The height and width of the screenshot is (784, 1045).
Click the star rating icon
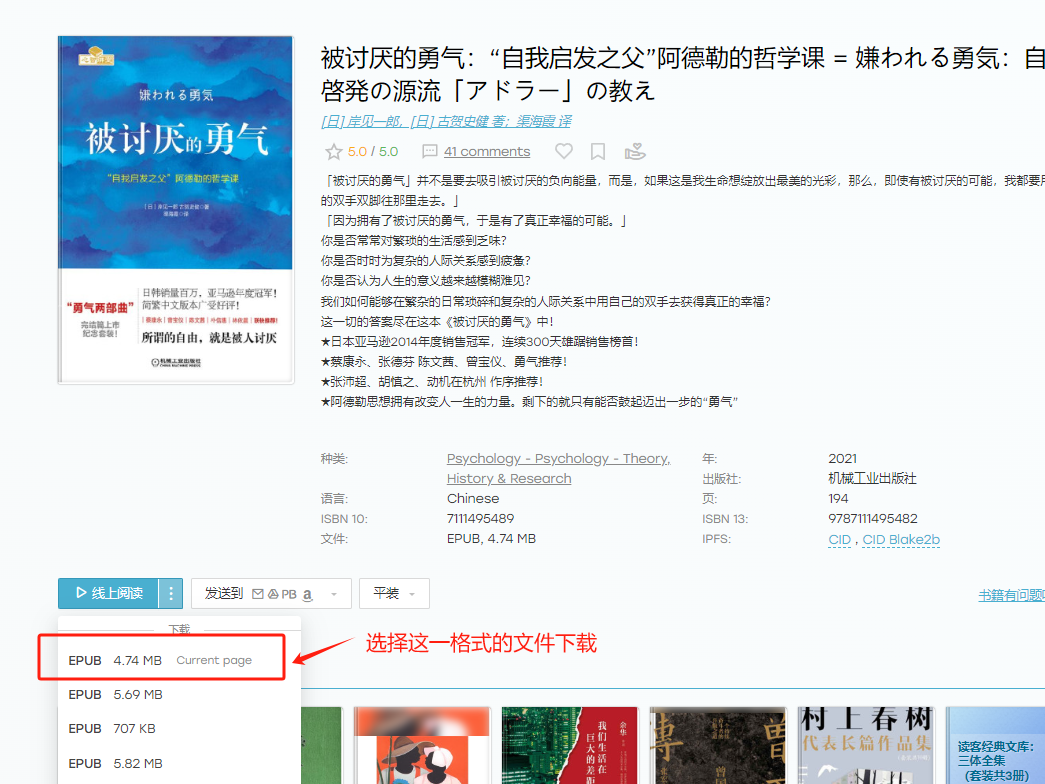(x=333, y=152)
